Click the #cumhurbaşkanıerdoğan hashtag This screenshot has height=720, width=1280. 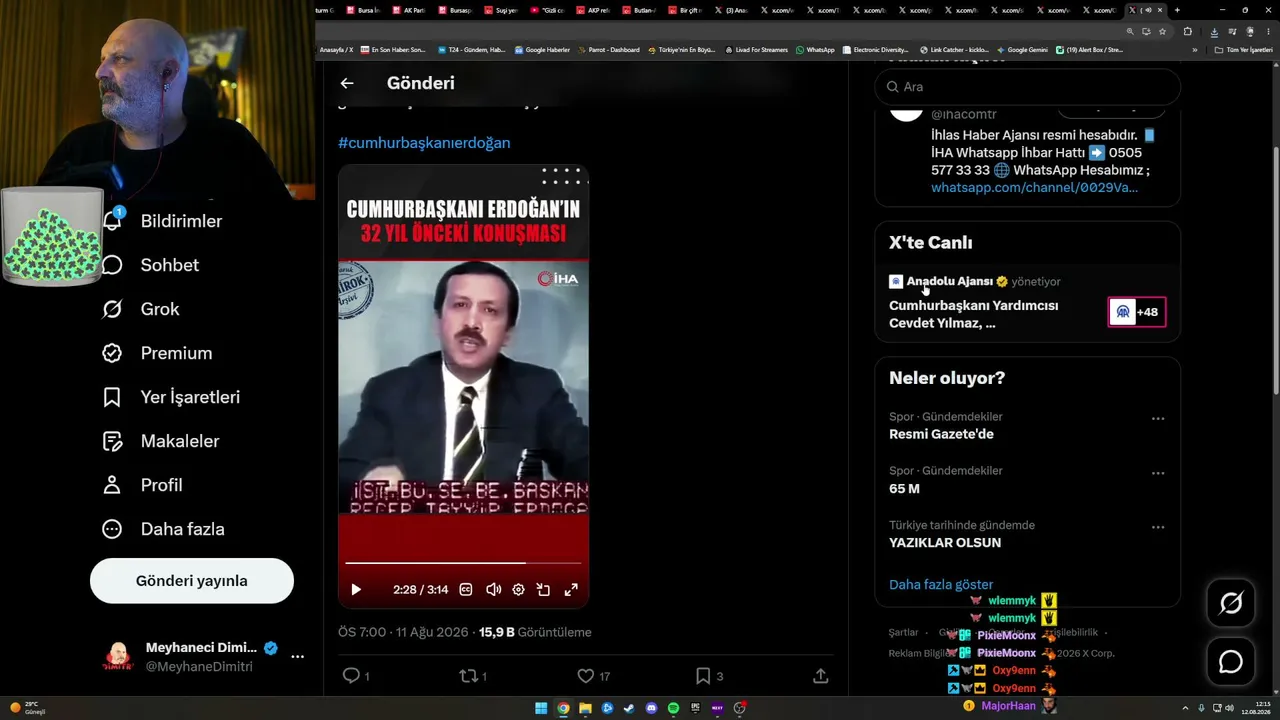click(x=424, y=143)
